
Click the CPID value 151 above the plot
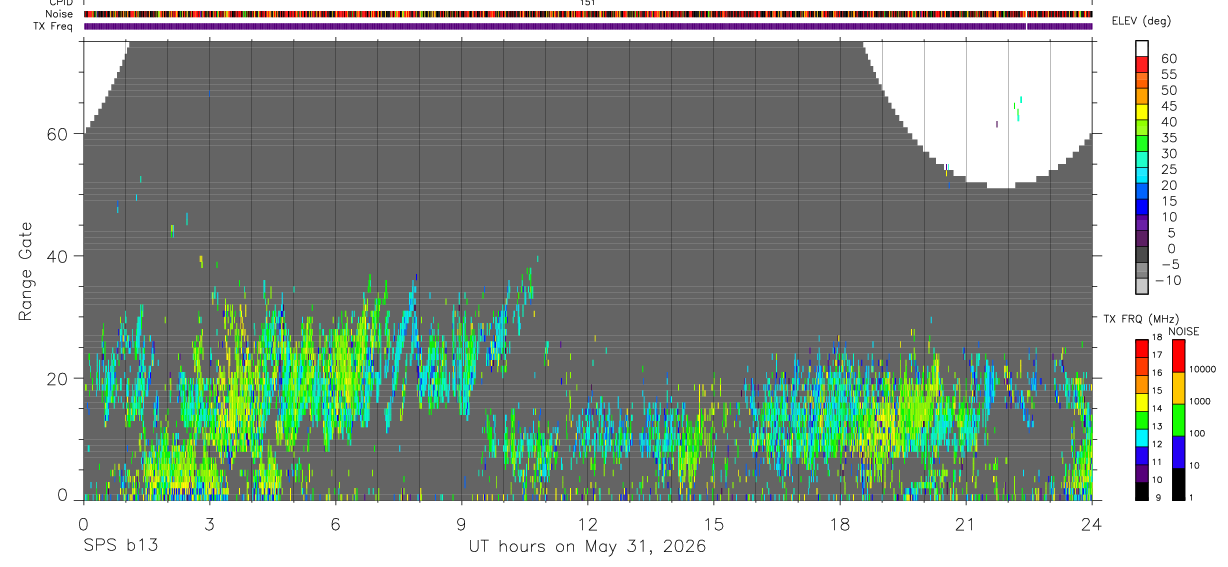(588, 3)
